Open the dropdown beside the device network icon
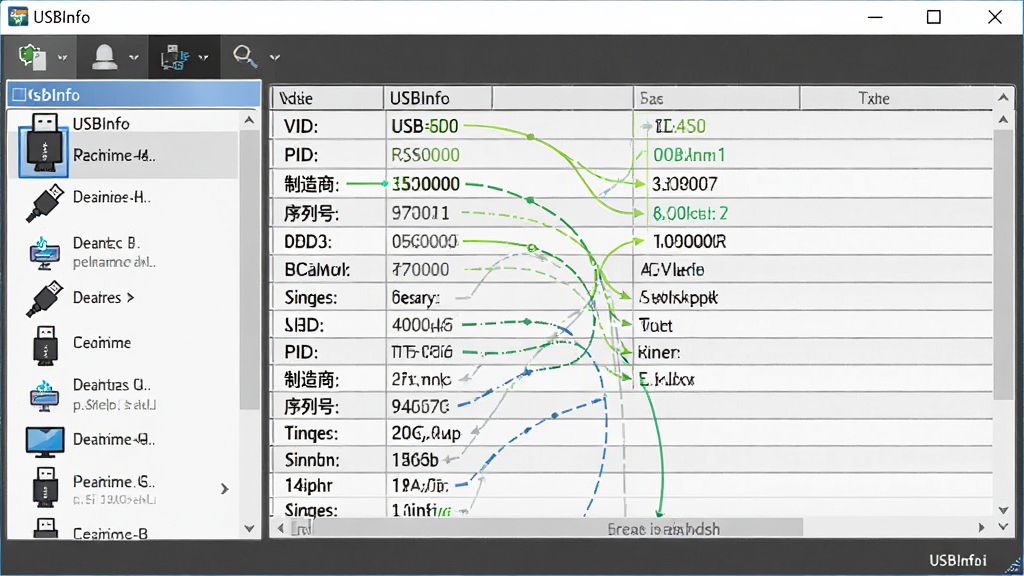 coord(204,57)
